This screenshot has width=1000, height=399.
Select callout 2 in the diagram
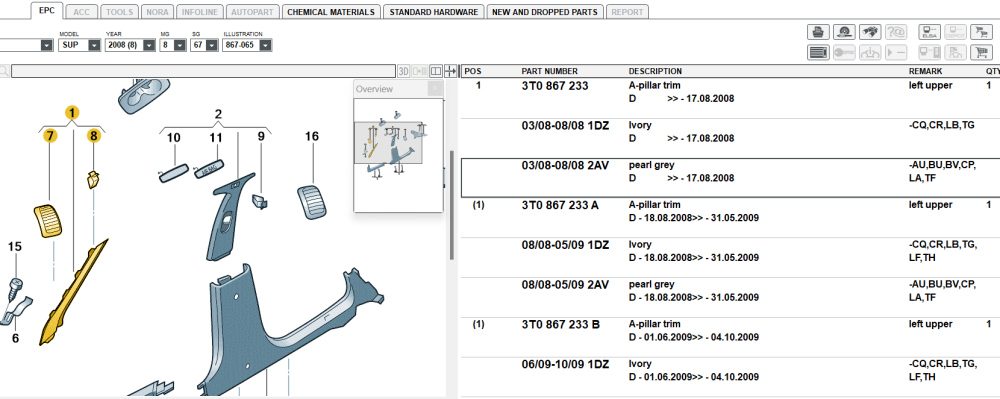coord(218,115)
